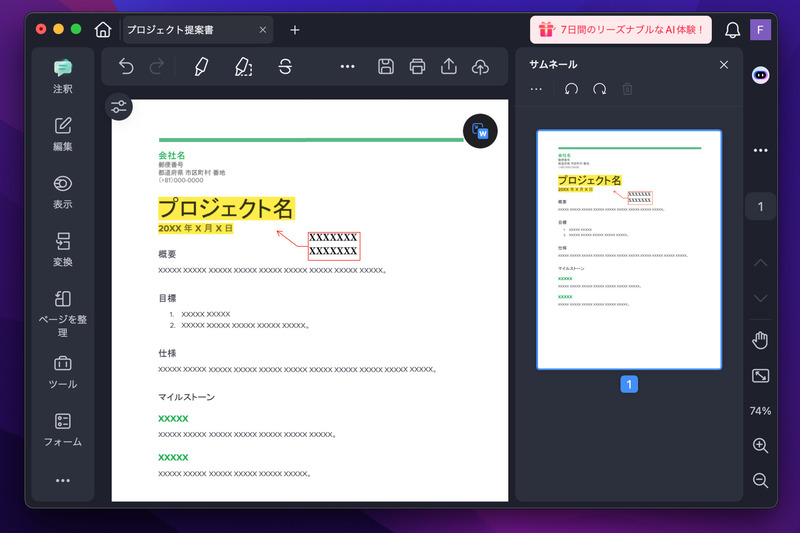800x533 pixels.
Task: Click the 仕様 heading in the document
Action: [167, 353]
